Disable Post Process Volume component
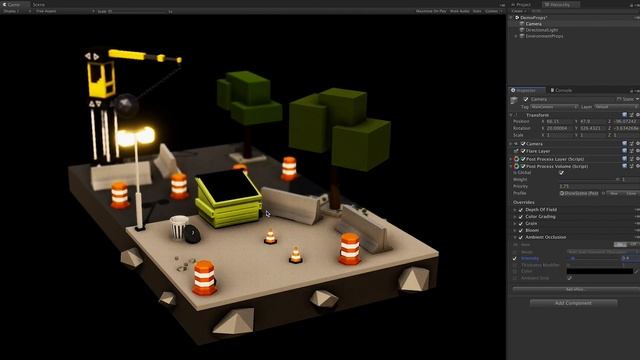This screenshot has height=360, width=640. click(x=523, y=166)
